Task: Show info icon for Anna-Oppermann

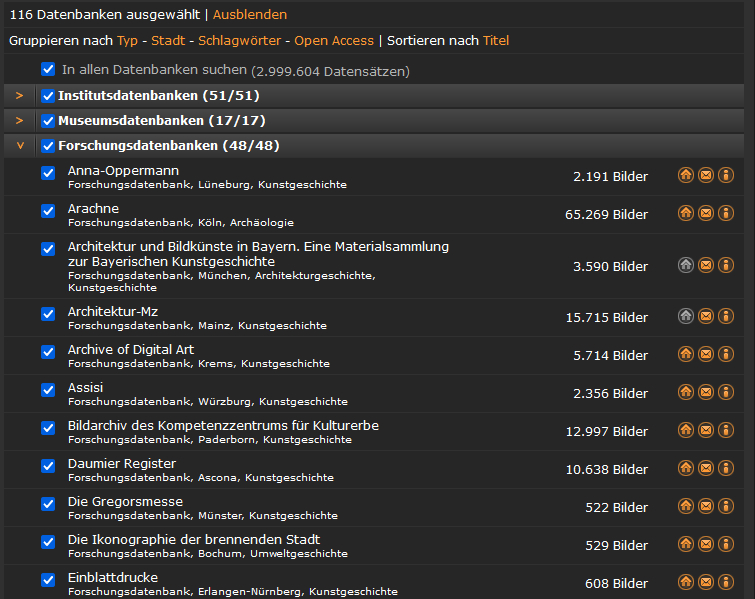Action: coord(726,175)
